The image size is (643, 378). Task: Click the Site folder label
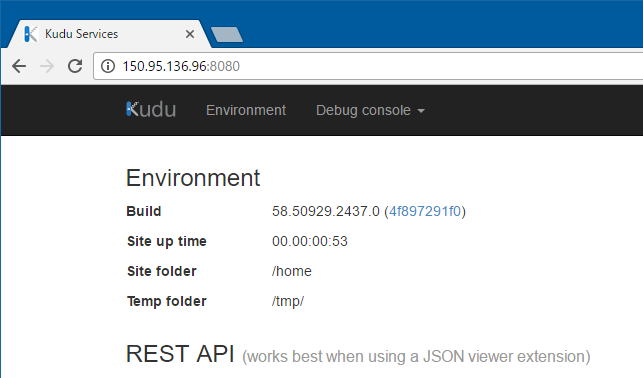point(162,271)
